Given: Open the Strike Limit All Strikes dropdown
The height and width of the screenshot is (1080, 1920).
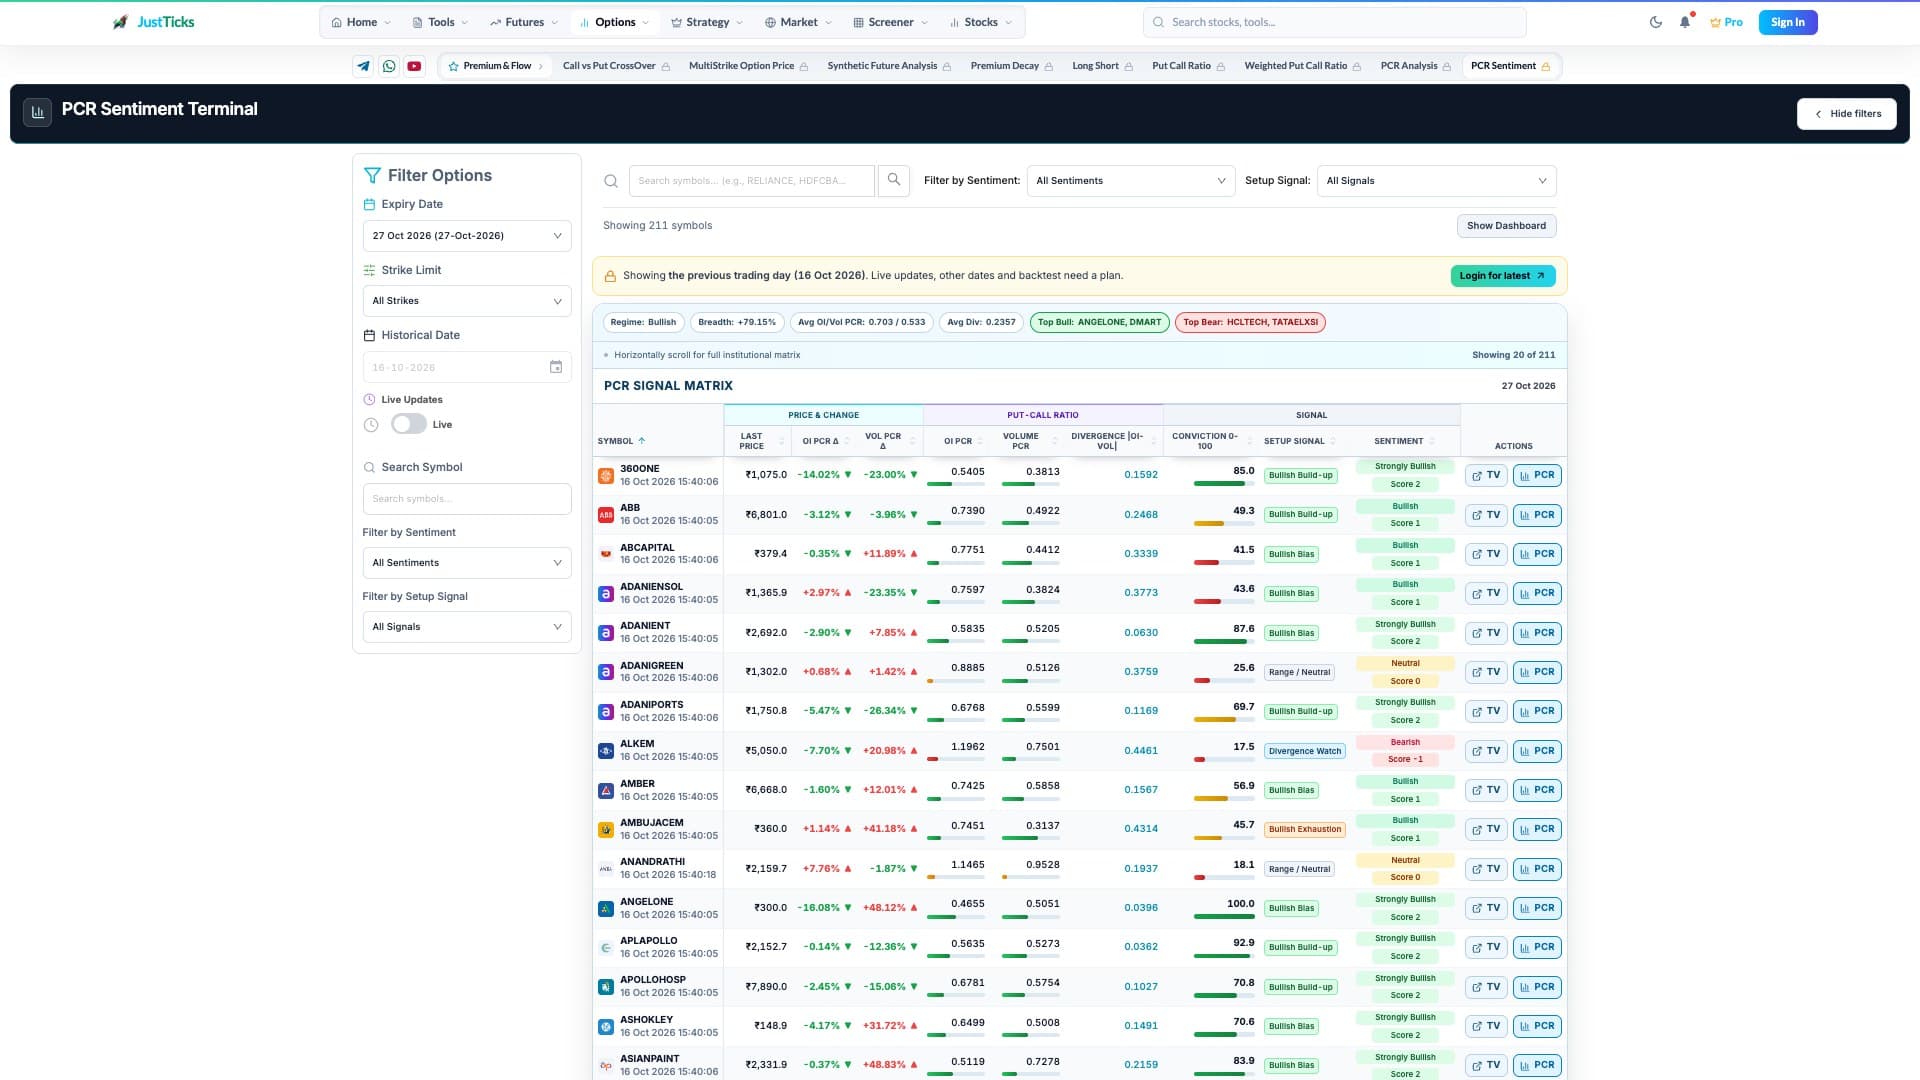Looking at the screenshot, I should 467,301.
